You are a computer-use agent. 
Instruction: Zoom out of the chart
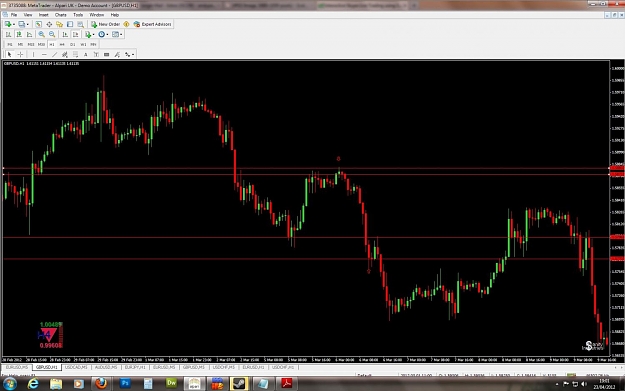[52, 34]
